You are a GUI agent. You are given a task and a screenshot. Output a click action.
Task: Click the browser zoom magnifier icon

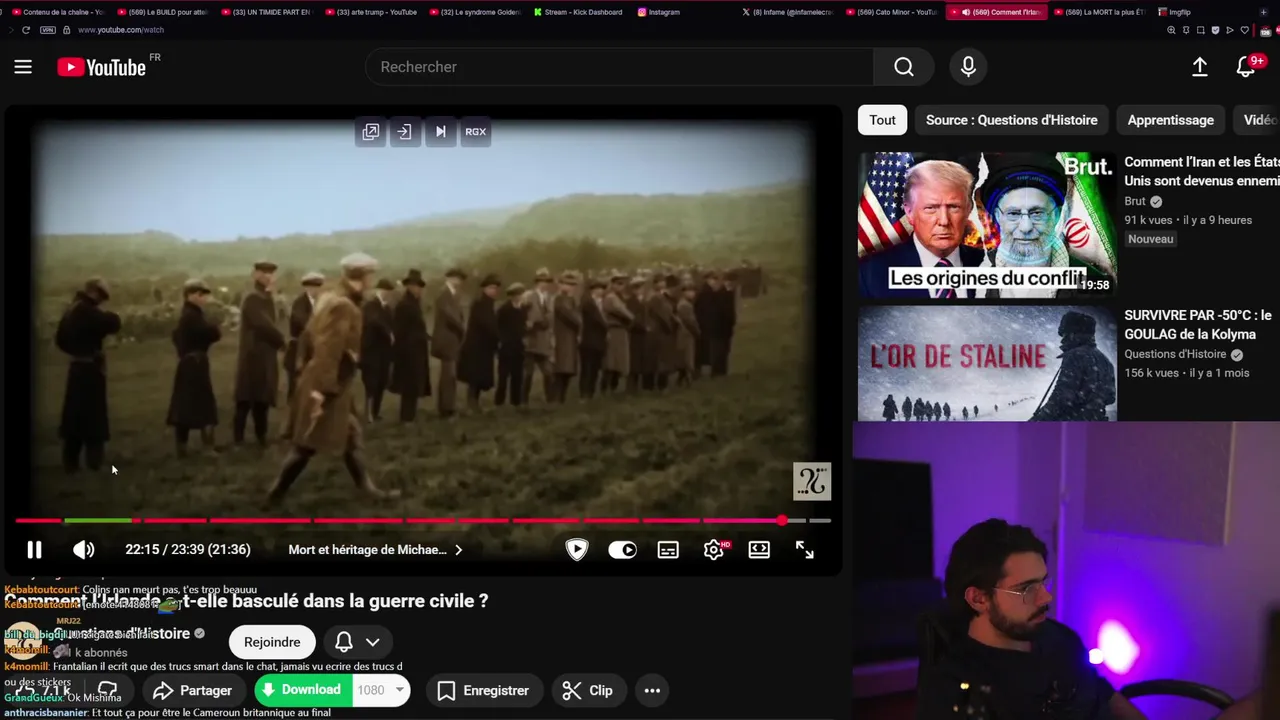tap(1171, 30)
